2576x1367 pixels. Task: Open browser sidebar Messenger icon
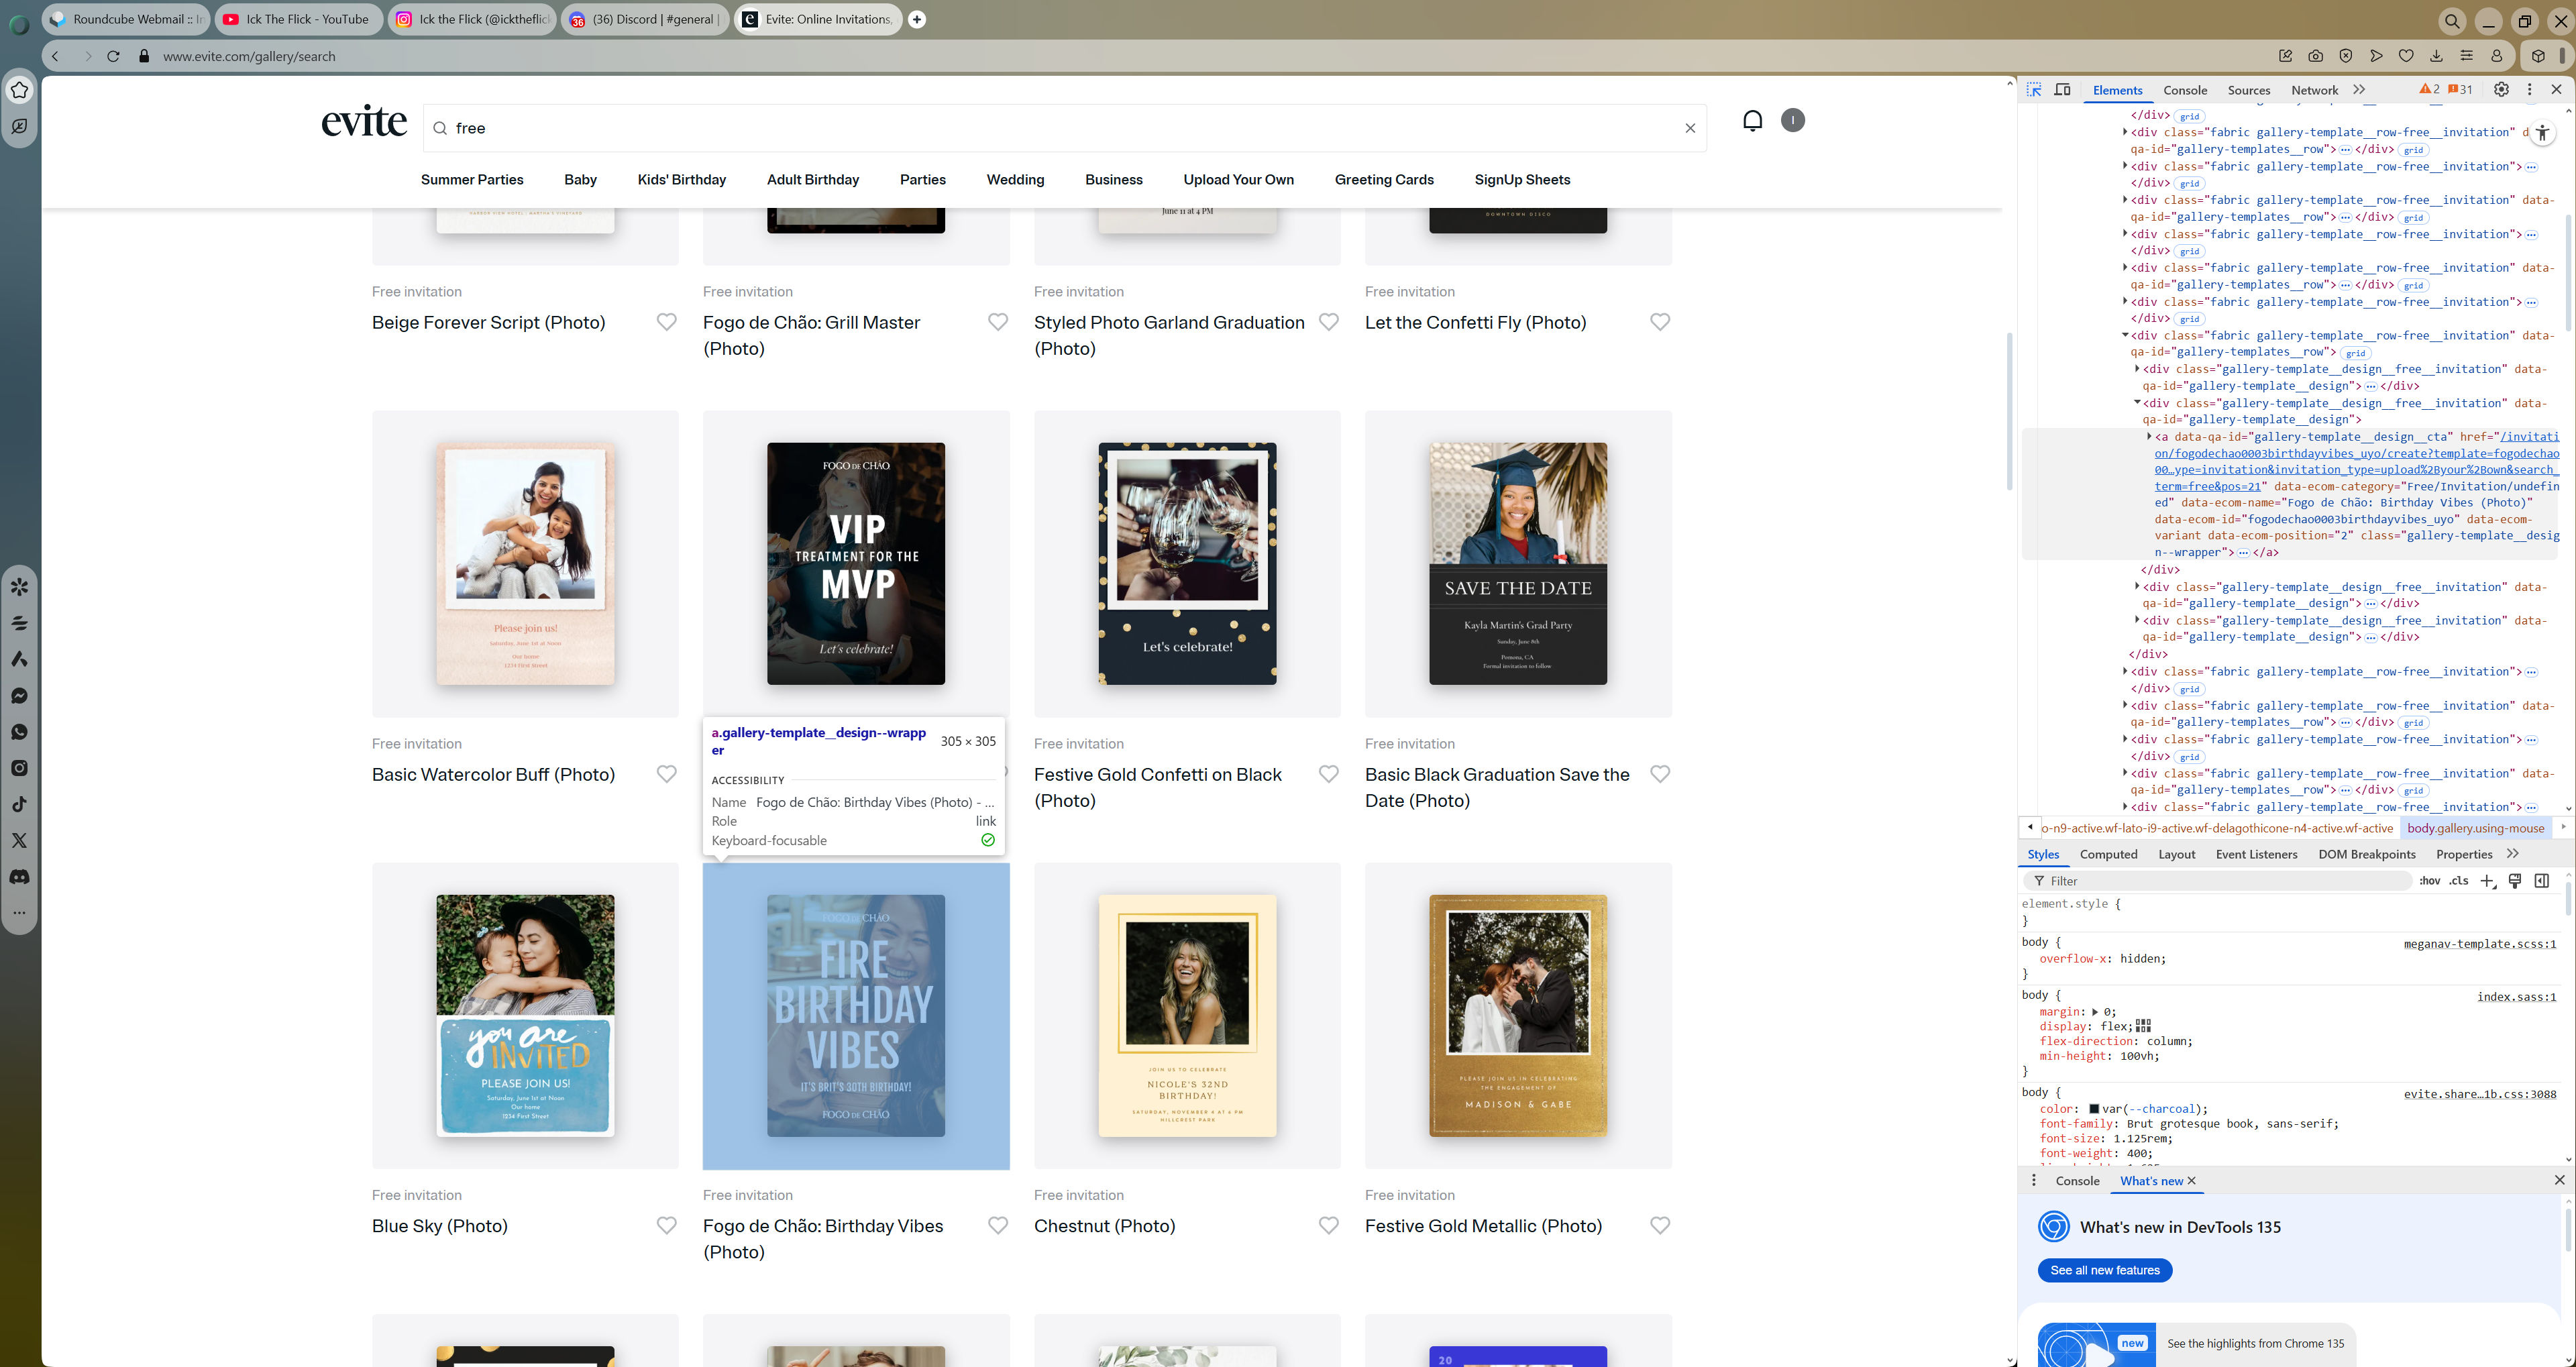pos(19,696)
